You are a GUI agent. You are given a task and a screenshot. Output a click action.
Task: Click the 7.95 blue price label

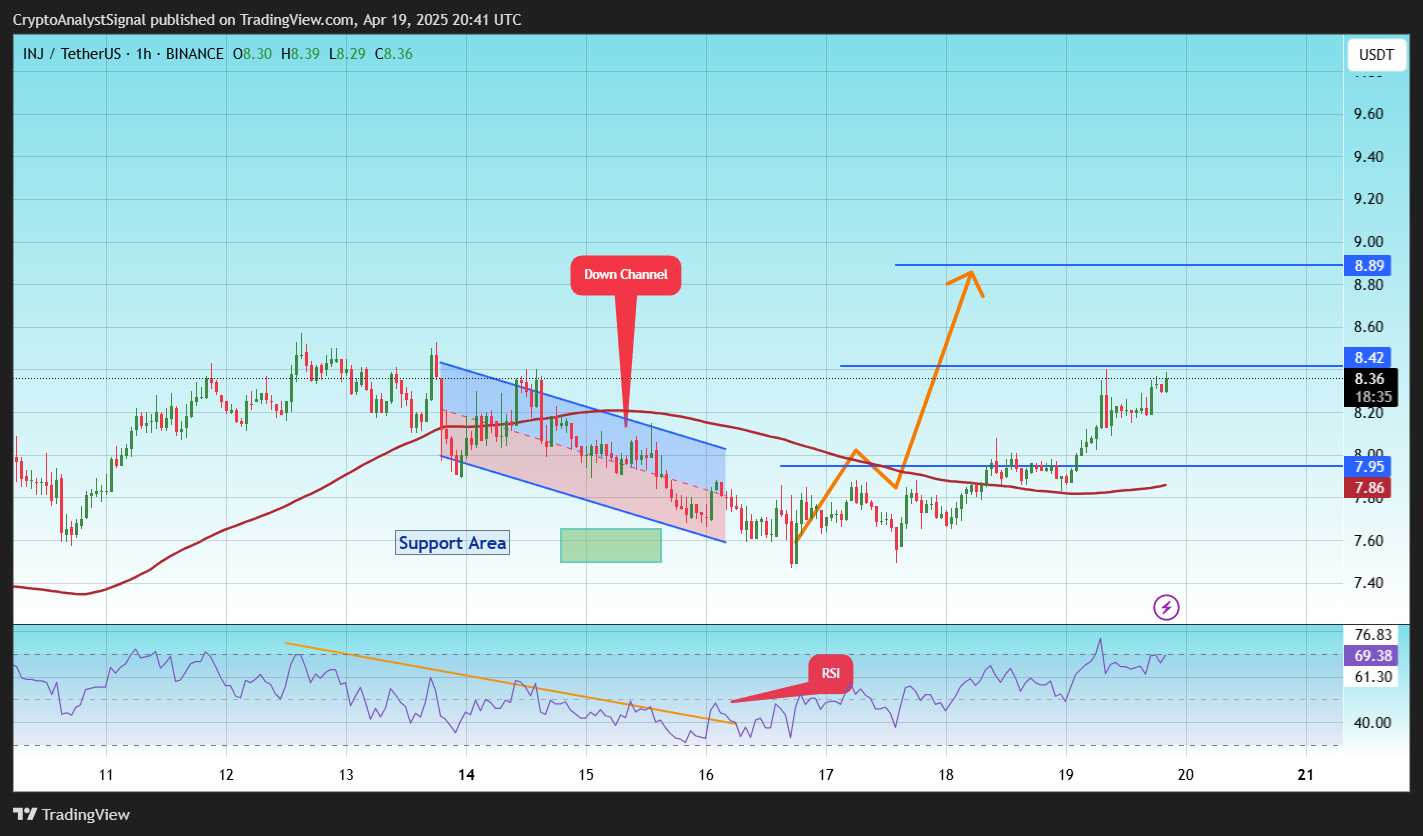[1369, 466]
